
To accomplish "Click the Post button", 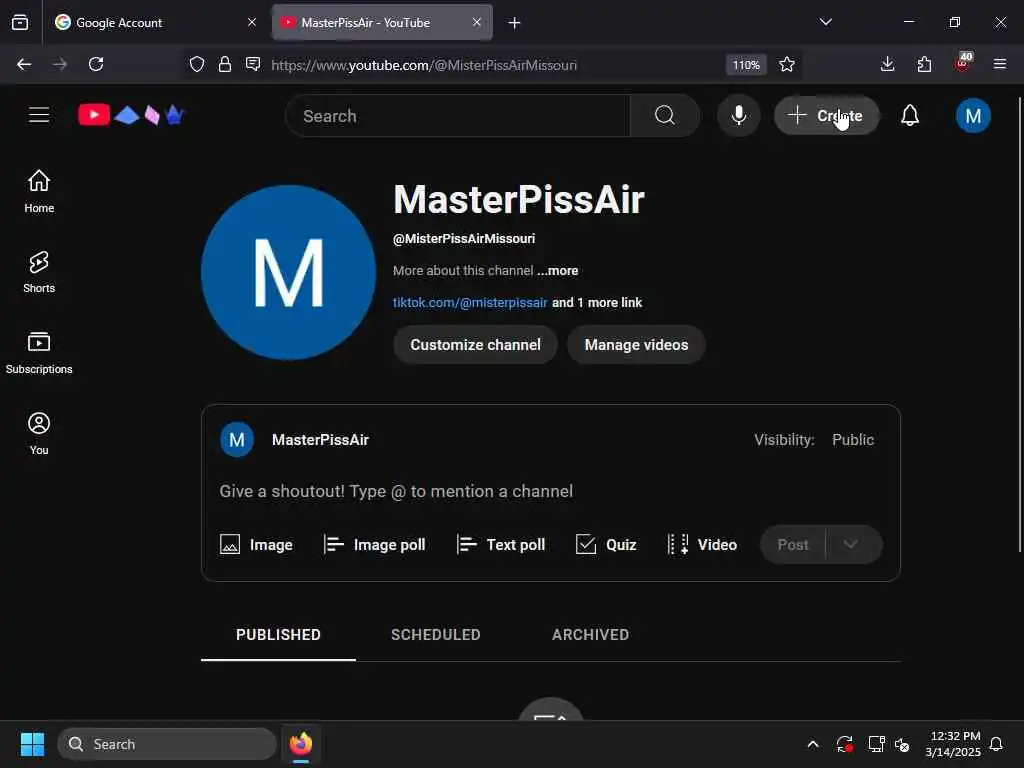I will [x=793, y=544].
